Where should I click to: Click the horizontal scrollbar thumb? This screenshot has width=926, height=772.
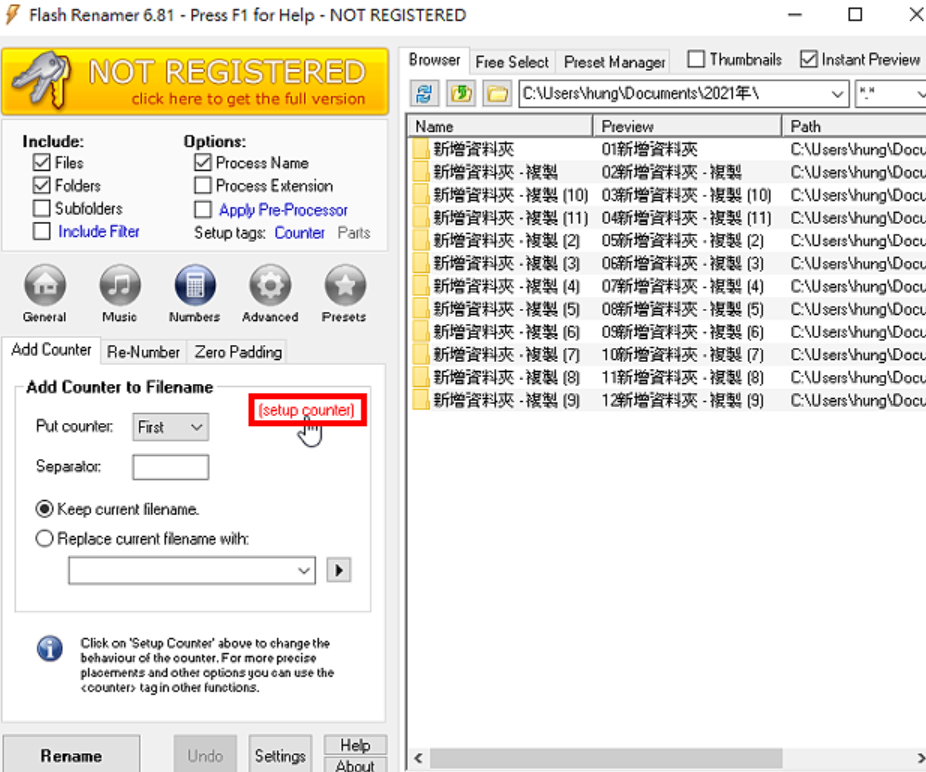[606, 758]
